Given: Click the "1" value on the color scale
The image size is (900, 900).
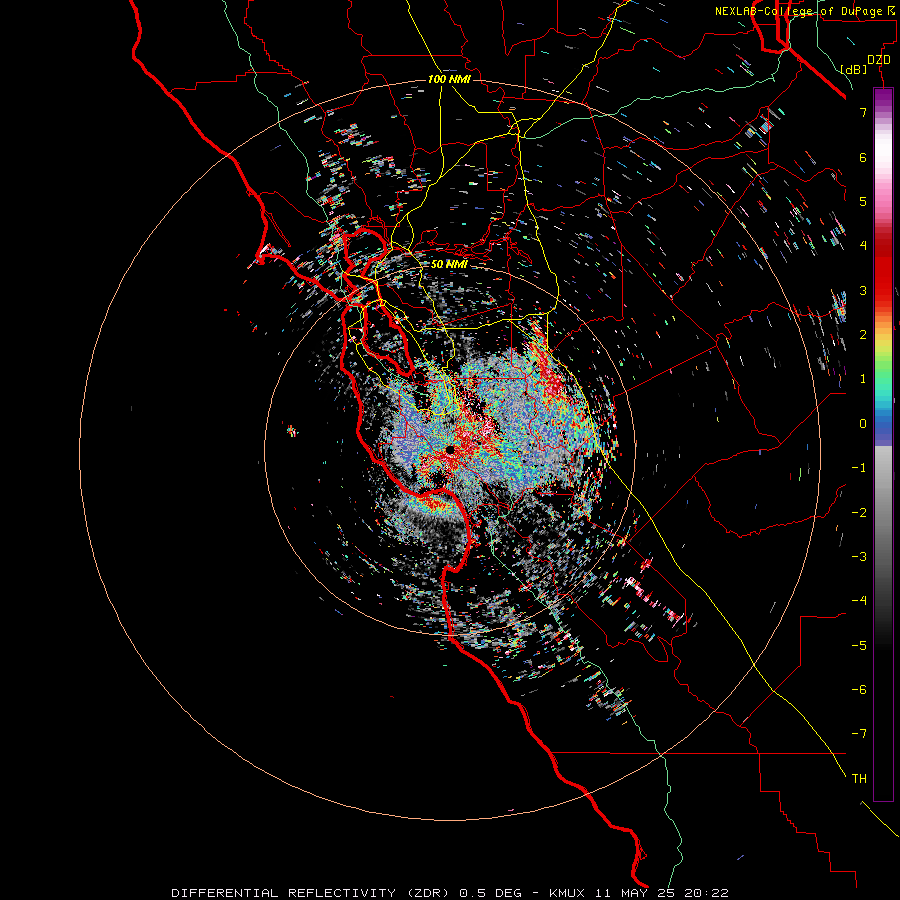Looking at the screenshot, I should [x=863, y=379].
